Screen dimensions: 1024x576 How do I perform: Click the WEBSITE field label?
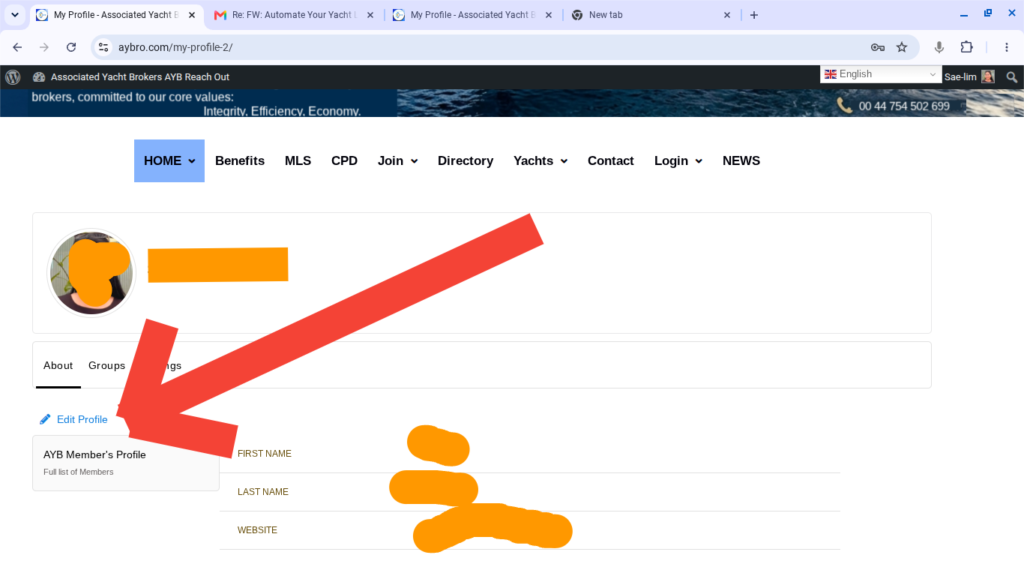[x=257, y=530]
